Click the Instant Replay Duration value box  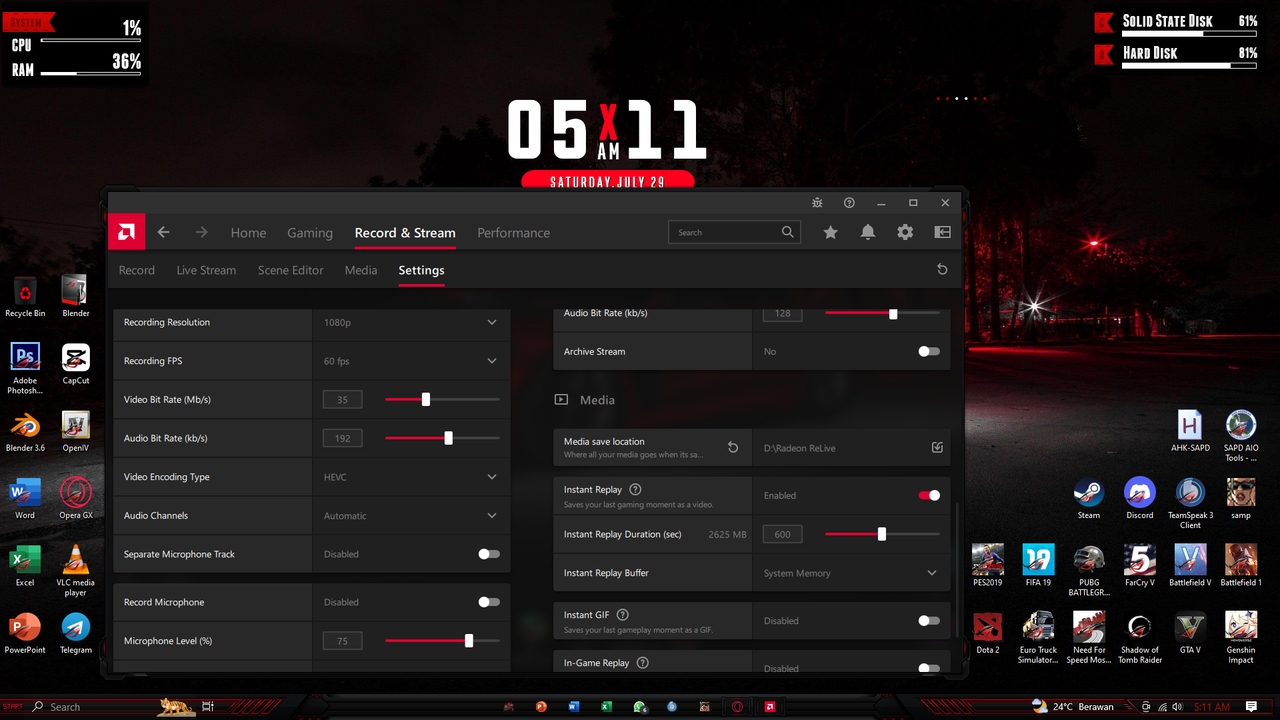782,534
